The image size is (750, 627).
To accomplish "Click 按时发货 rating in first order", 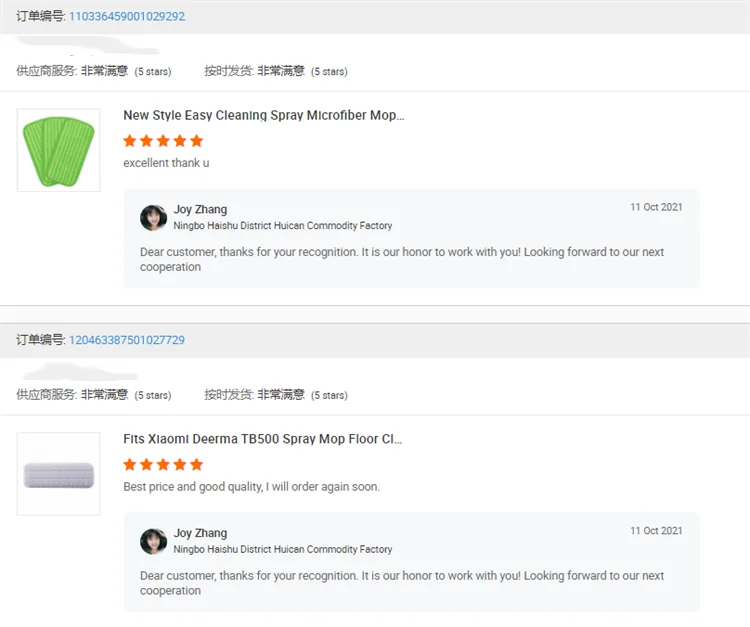I will point(276,71).
